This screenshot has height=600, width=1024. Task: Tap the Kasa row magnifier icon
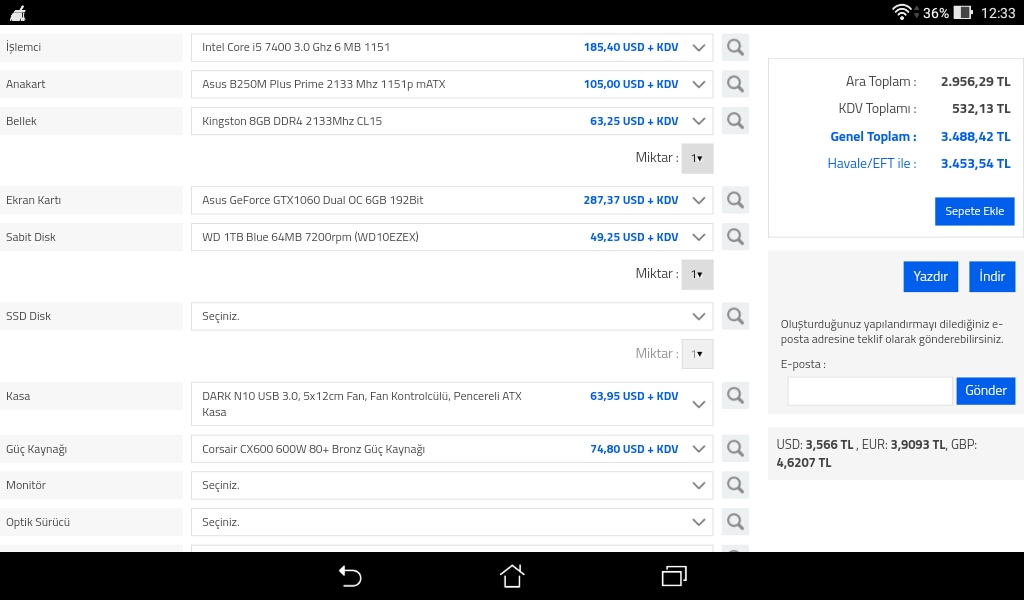pos(735,396)
